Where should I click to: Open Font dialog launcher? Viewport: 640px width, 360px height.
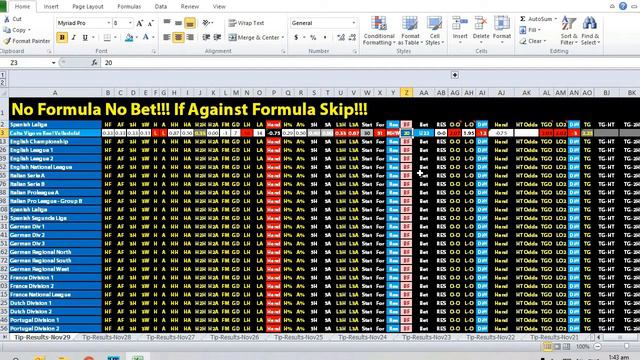[x=154, y=51]
